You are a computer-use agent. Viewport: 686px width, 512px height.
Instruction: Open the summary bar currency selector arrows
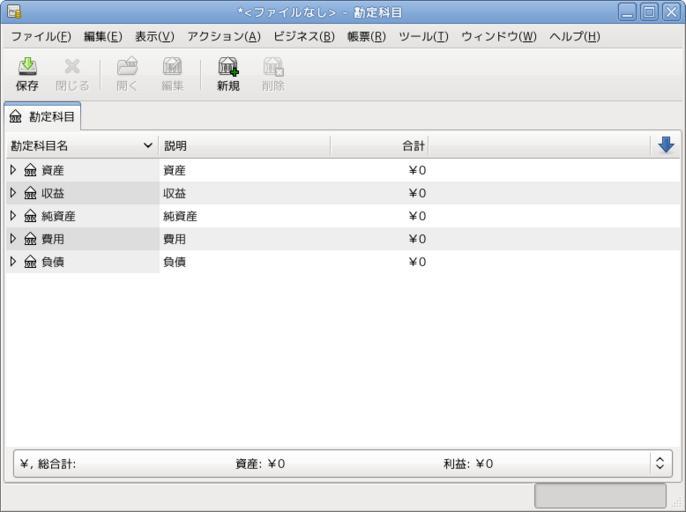pyautogui.click(x=659, y=464)
